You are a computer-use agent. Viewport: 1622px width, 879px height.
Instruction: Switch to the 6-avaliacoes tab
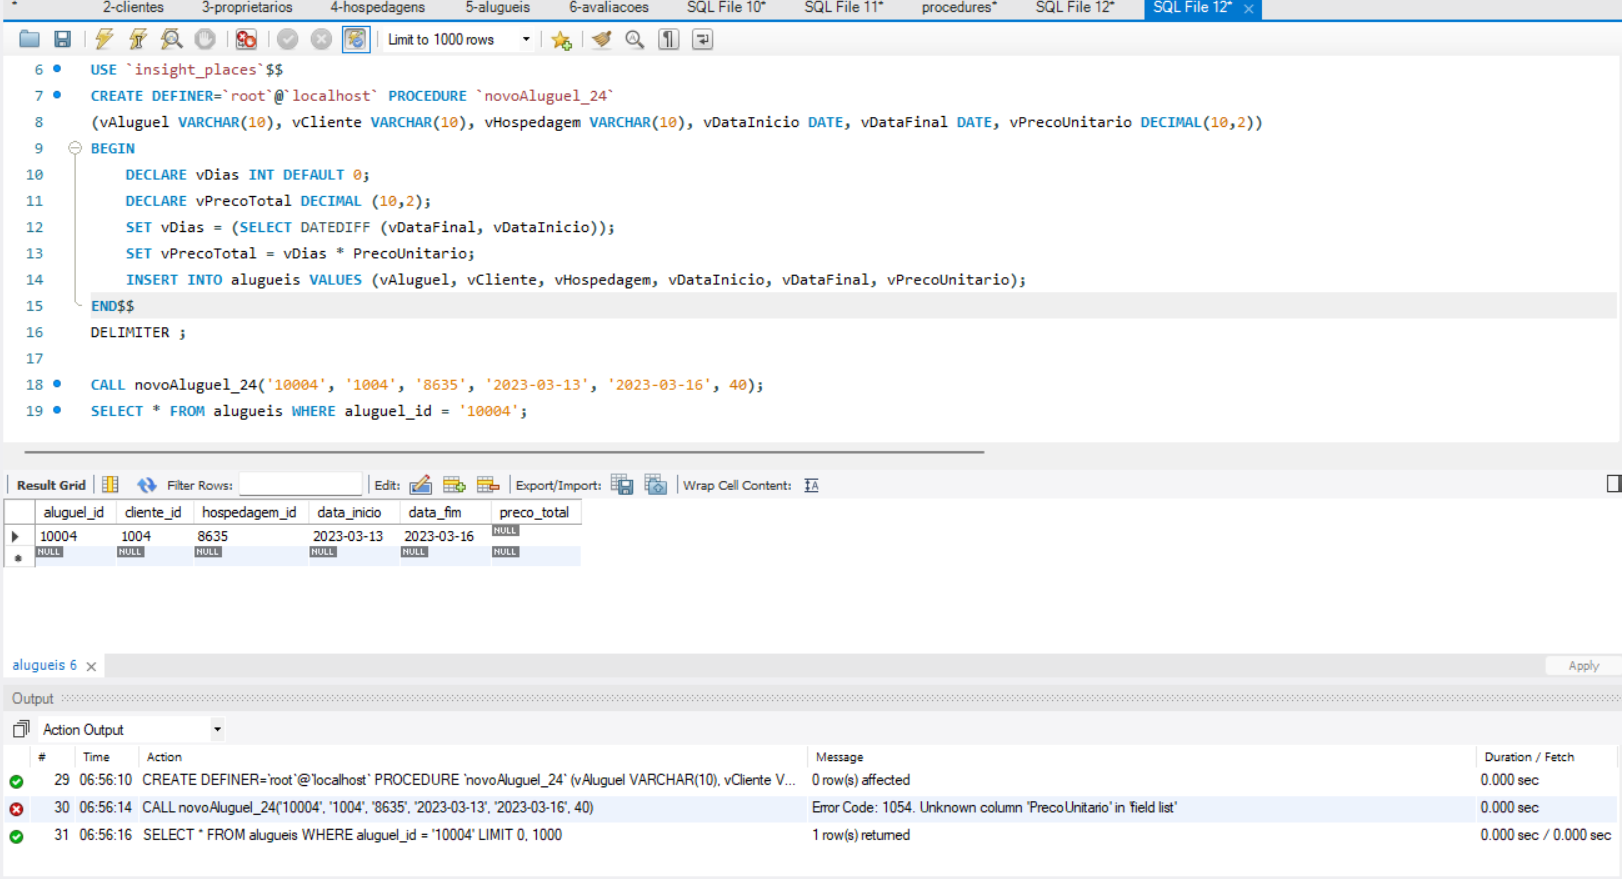click(x=609, y=8)
